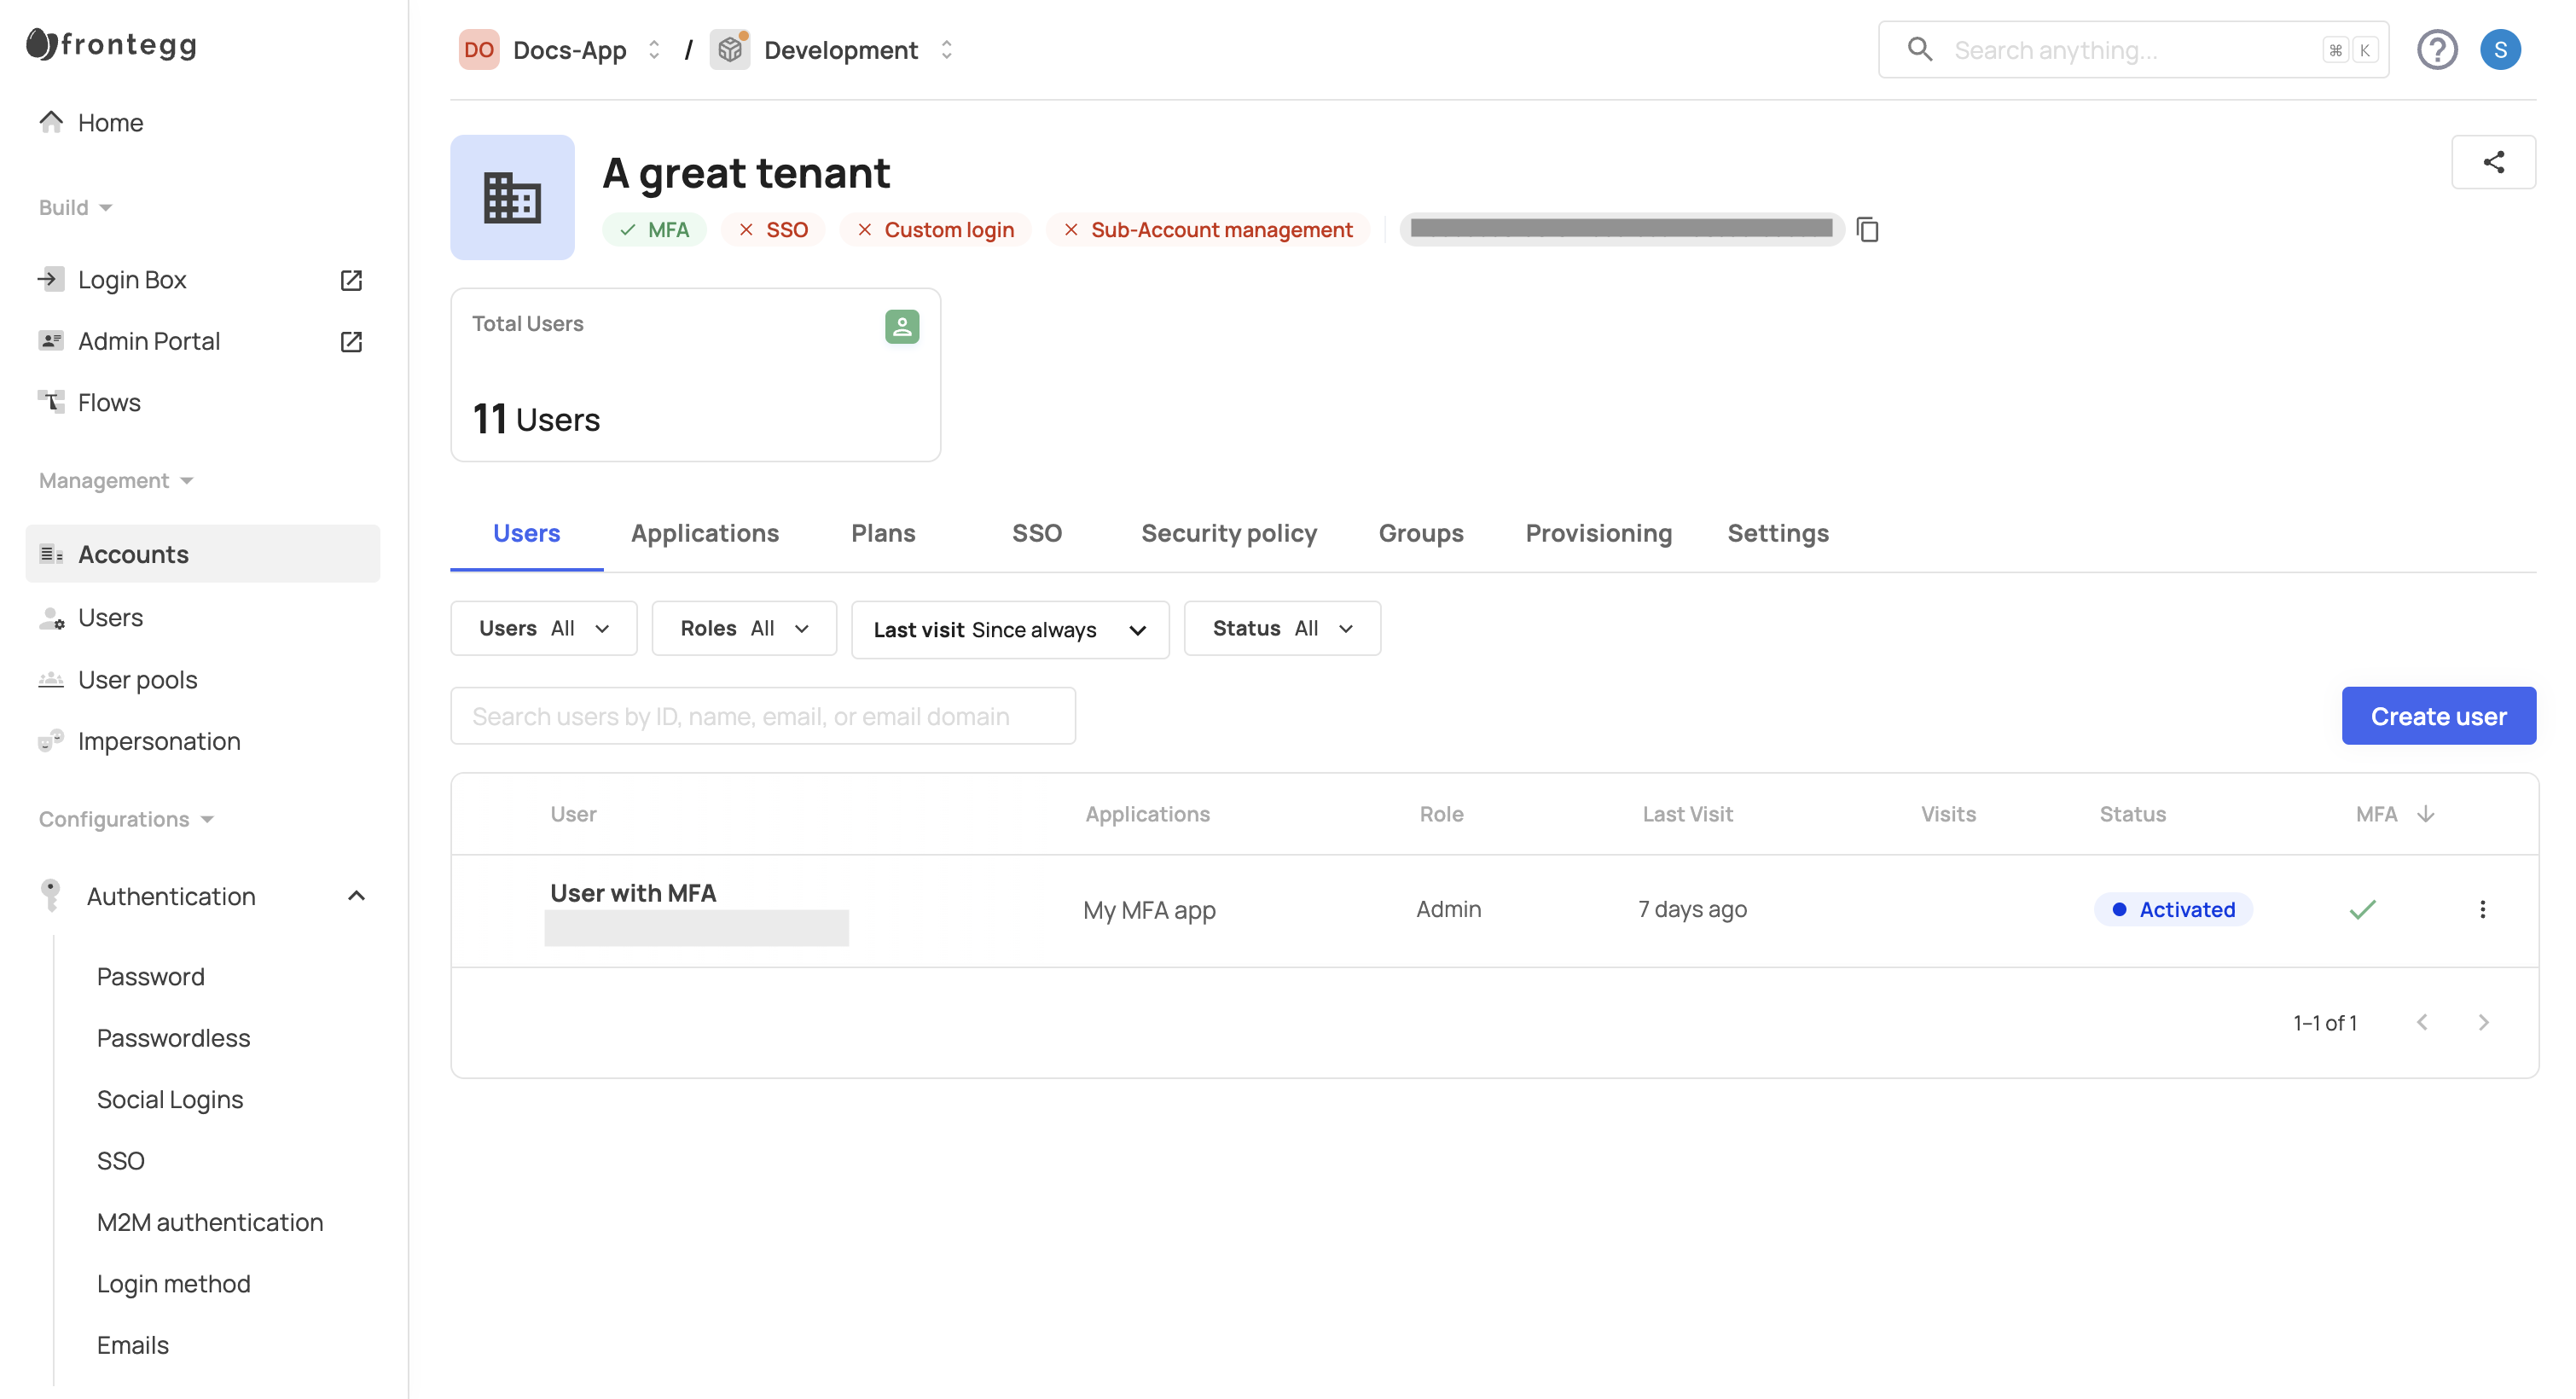
Task: Click the Frontegg logo
Action: (x=111, y=45)
